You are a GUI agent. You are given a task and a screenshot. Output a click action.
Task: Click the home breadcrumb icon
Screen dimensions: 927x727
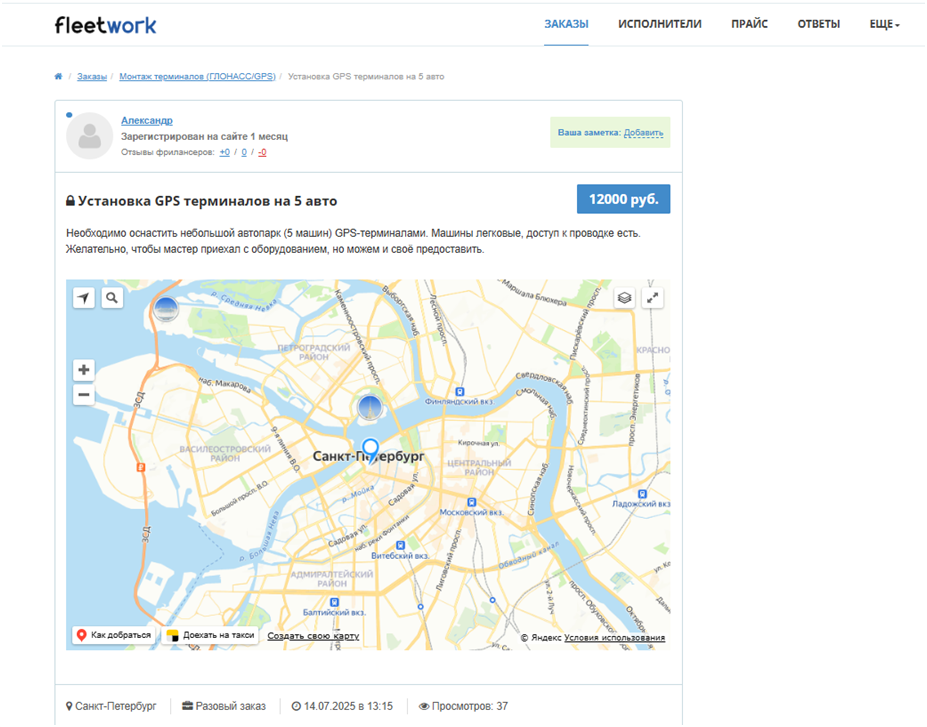[58, 76]
